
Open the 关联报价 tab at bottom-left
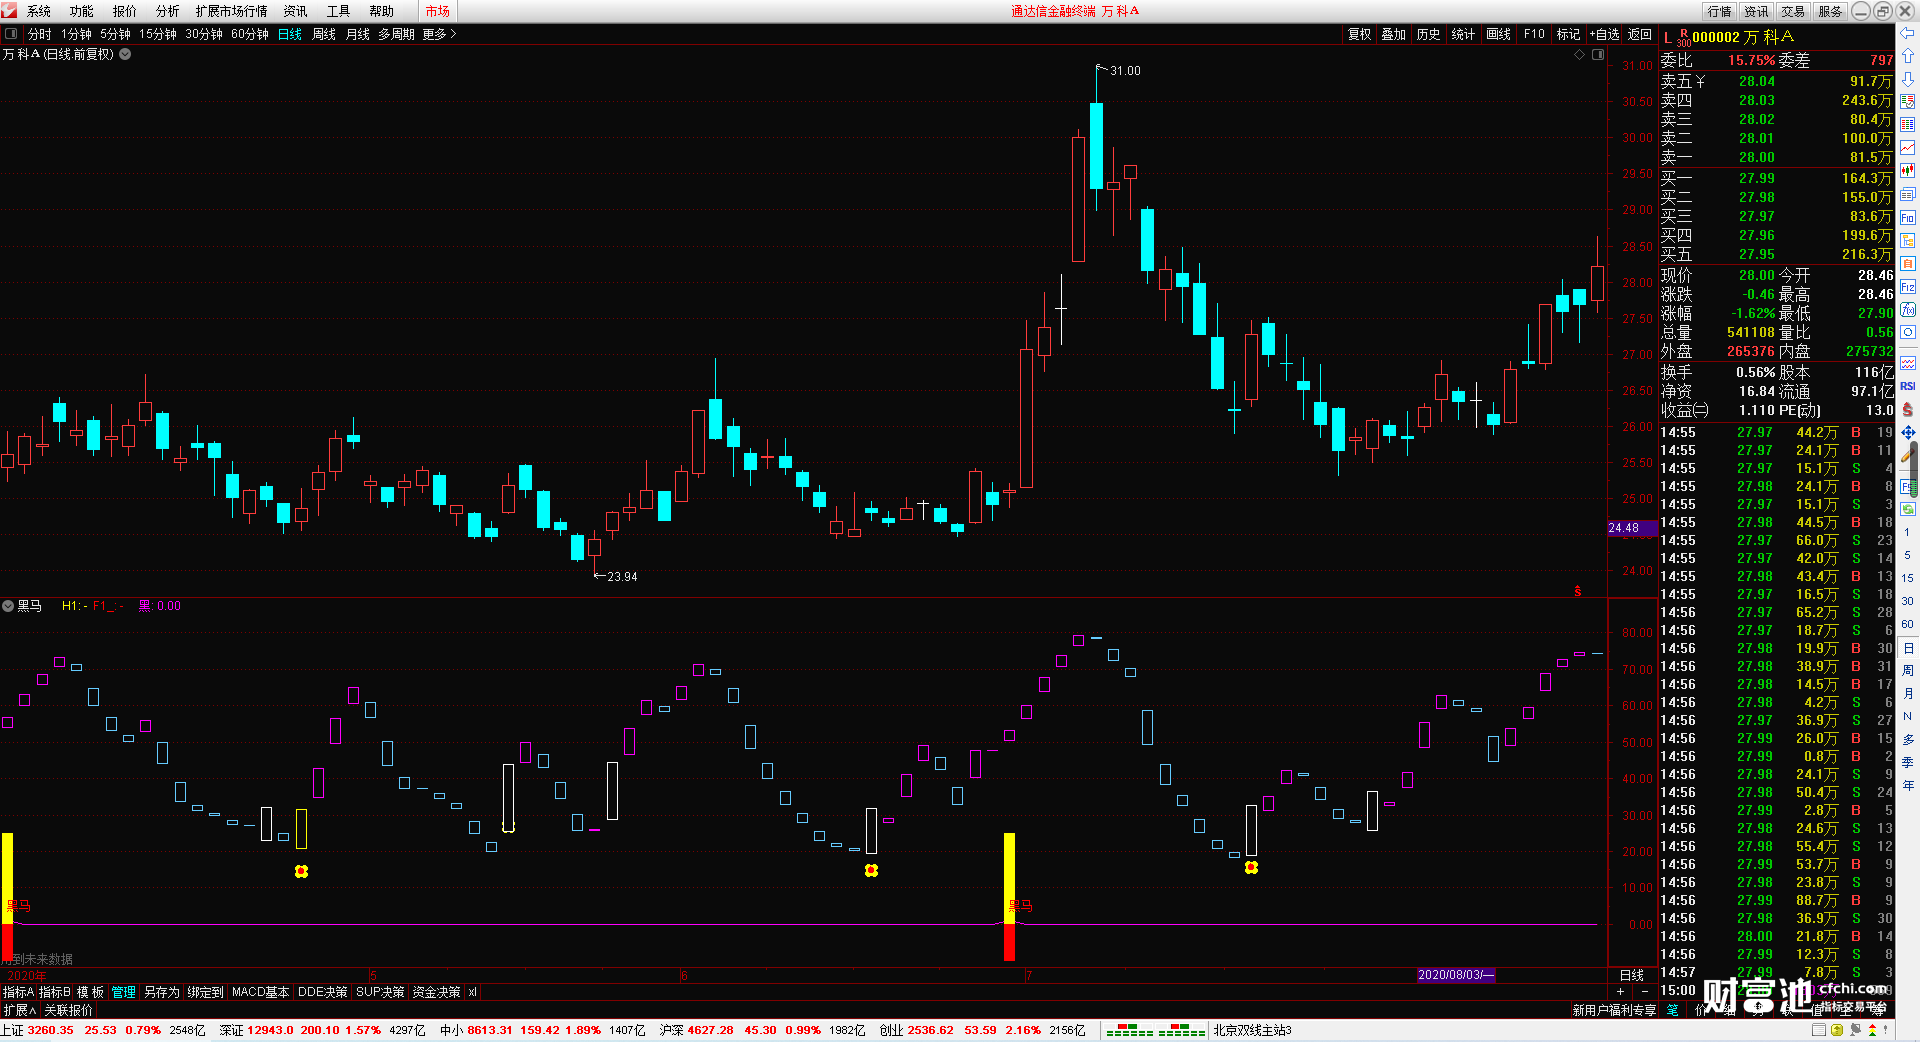[x=68, y=1010]
